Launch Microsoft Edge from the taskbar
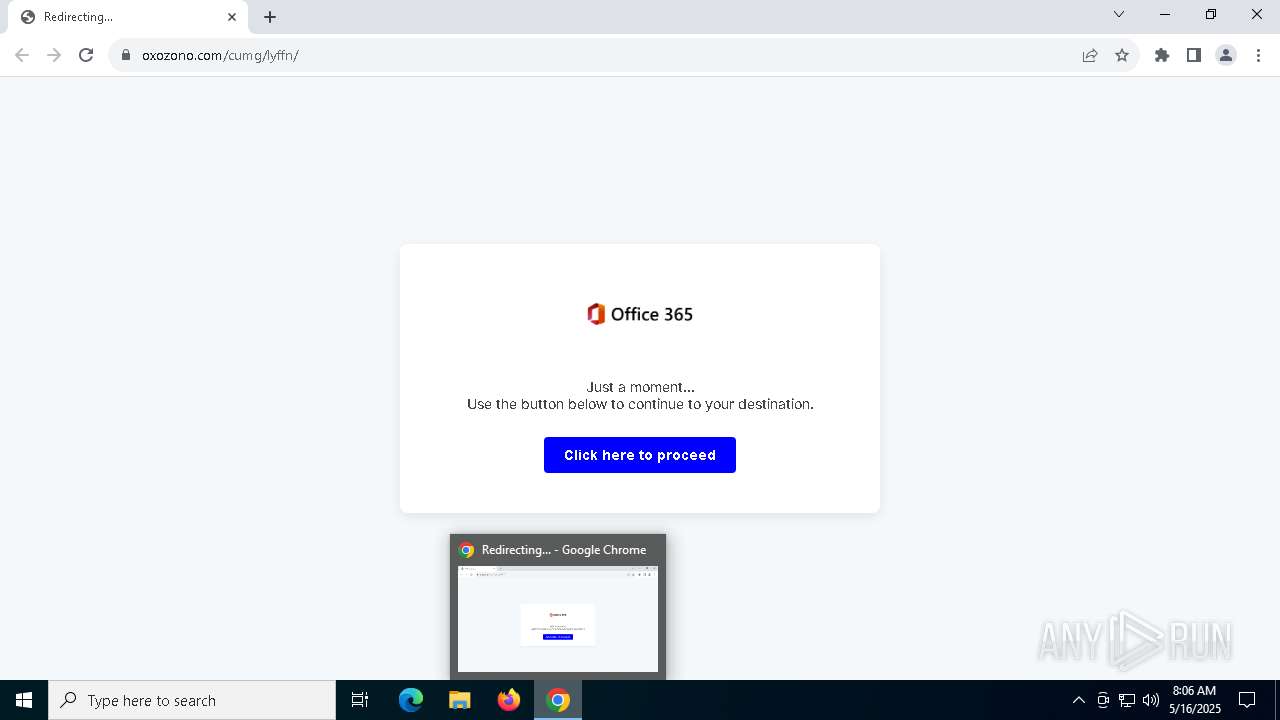This screenshot has height=720, width=1280. [x=411, y=700]
